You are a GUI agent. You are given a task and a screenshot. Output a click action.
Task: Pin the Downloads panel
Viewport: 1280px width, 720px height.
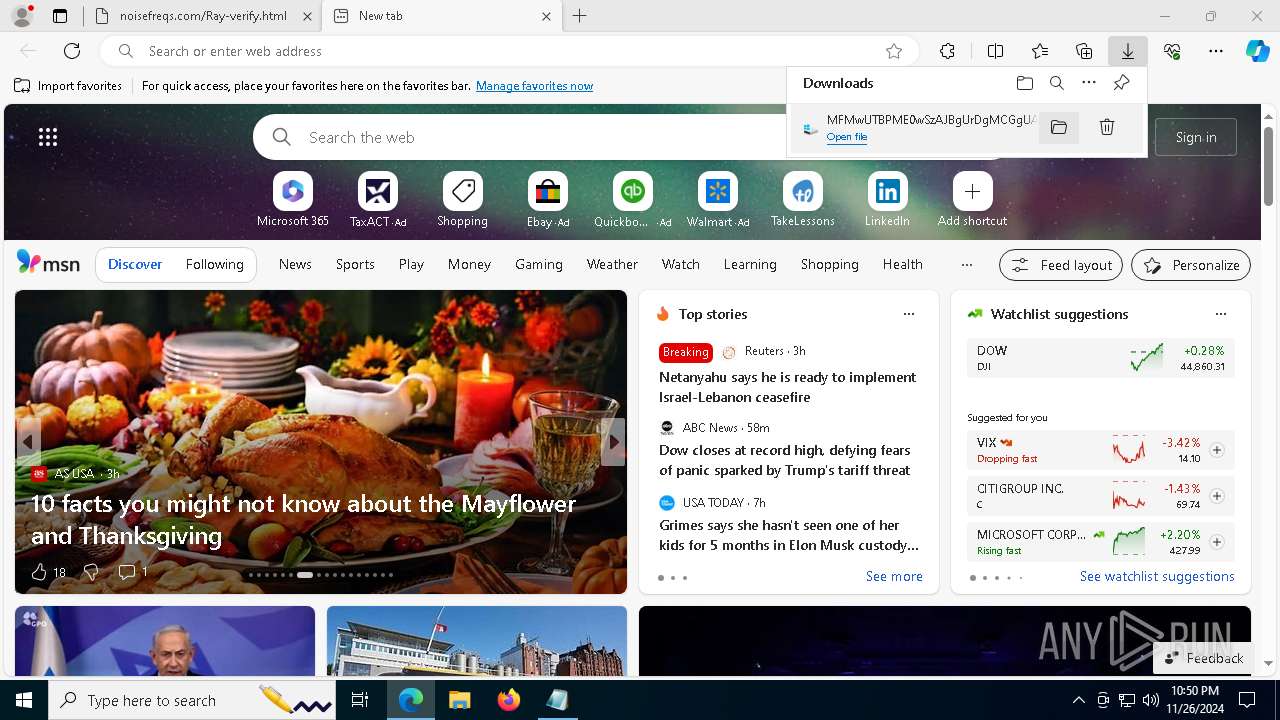point(1121,83)
